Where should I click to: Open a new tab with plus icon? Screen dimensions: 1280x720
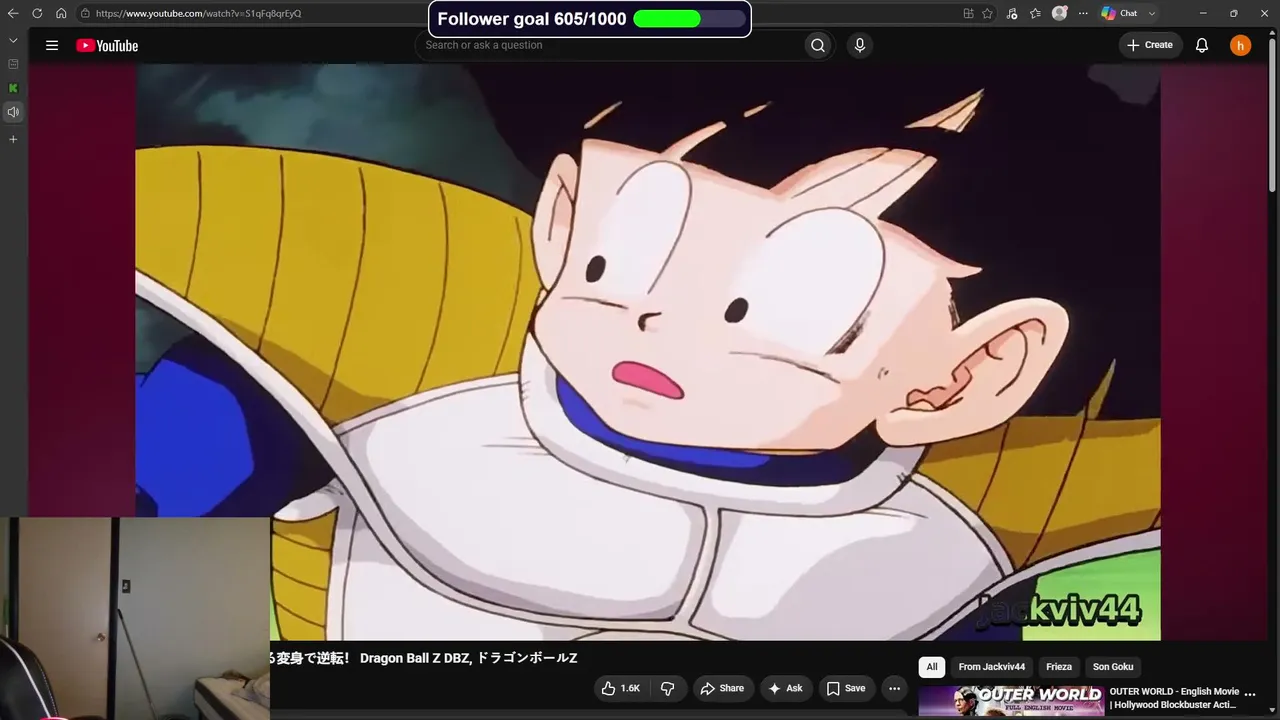(x=13, y=139)
